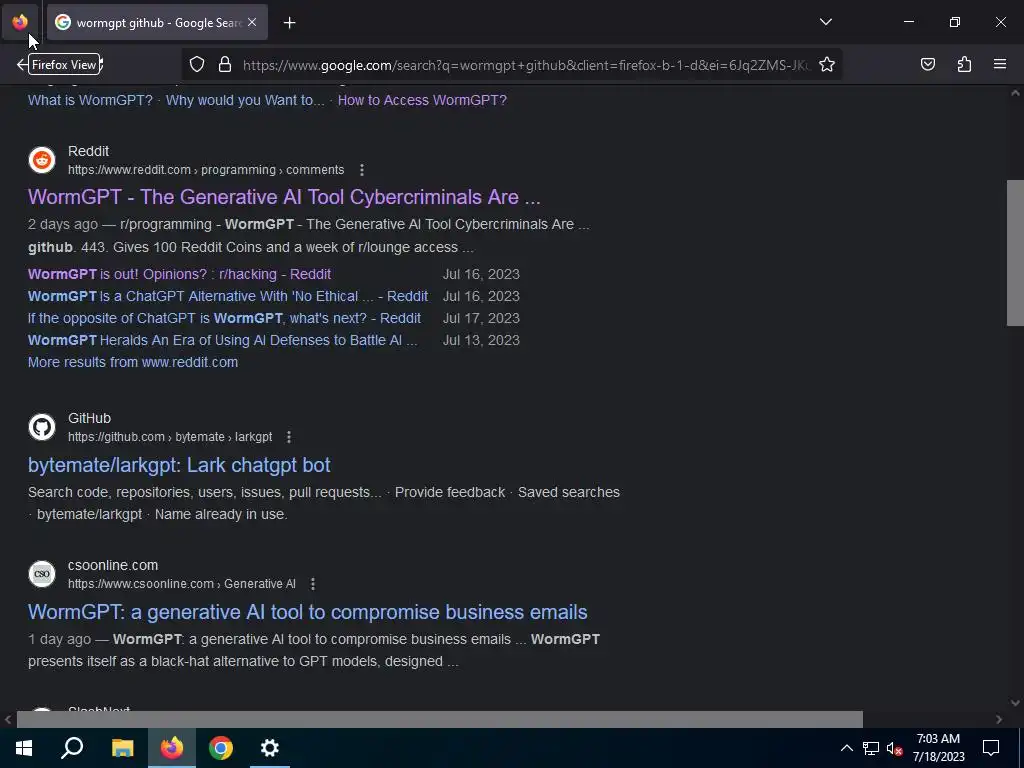
Task: Click the 'https://www.csoonline.com › Generative AI' breadcrumb
Action: [182, 584]
